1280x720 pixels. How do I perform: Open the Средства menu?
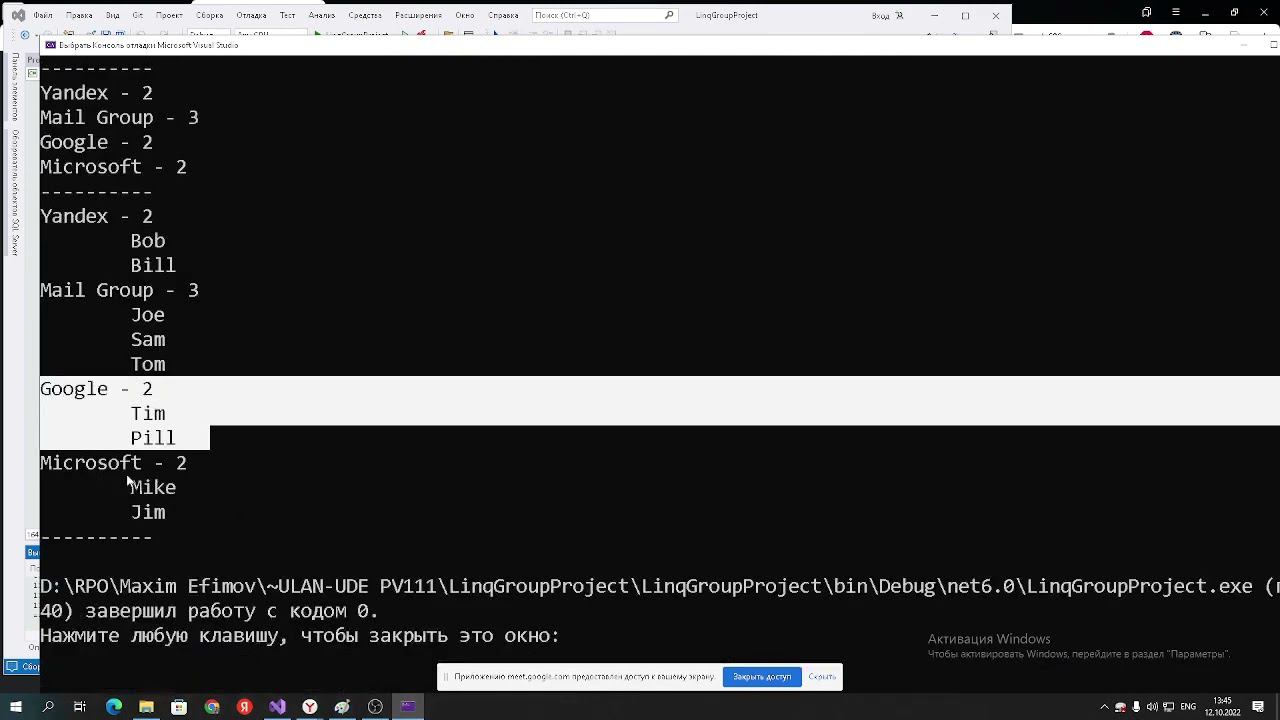point(365,15)
